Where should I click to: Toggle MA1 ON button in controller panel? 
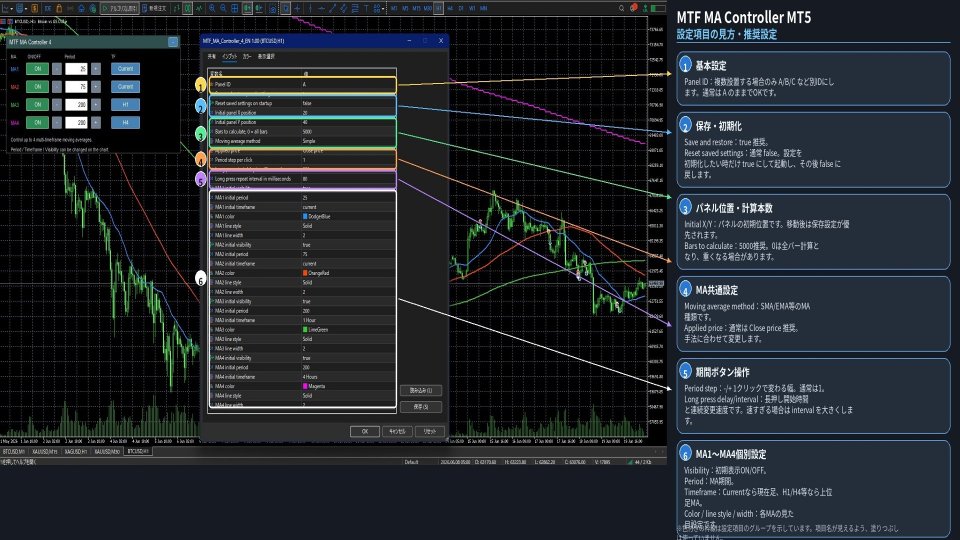click(37, 69)
